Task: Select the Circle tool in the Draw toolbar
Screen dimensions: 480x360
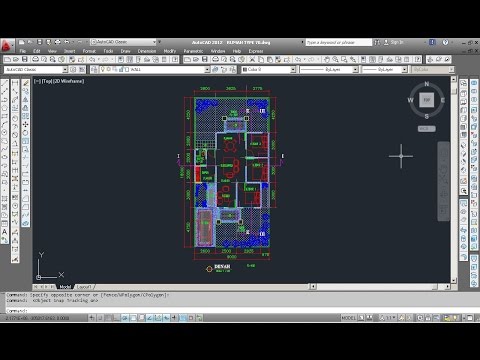Action: click(5, 133)
